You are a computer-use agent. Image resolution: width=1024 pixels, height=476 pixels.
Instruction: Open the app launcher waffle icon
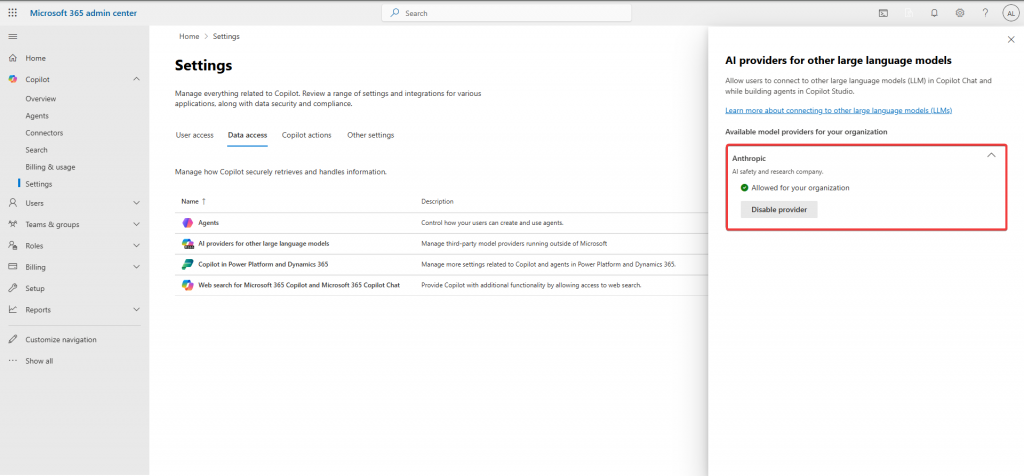coord(12,12)
